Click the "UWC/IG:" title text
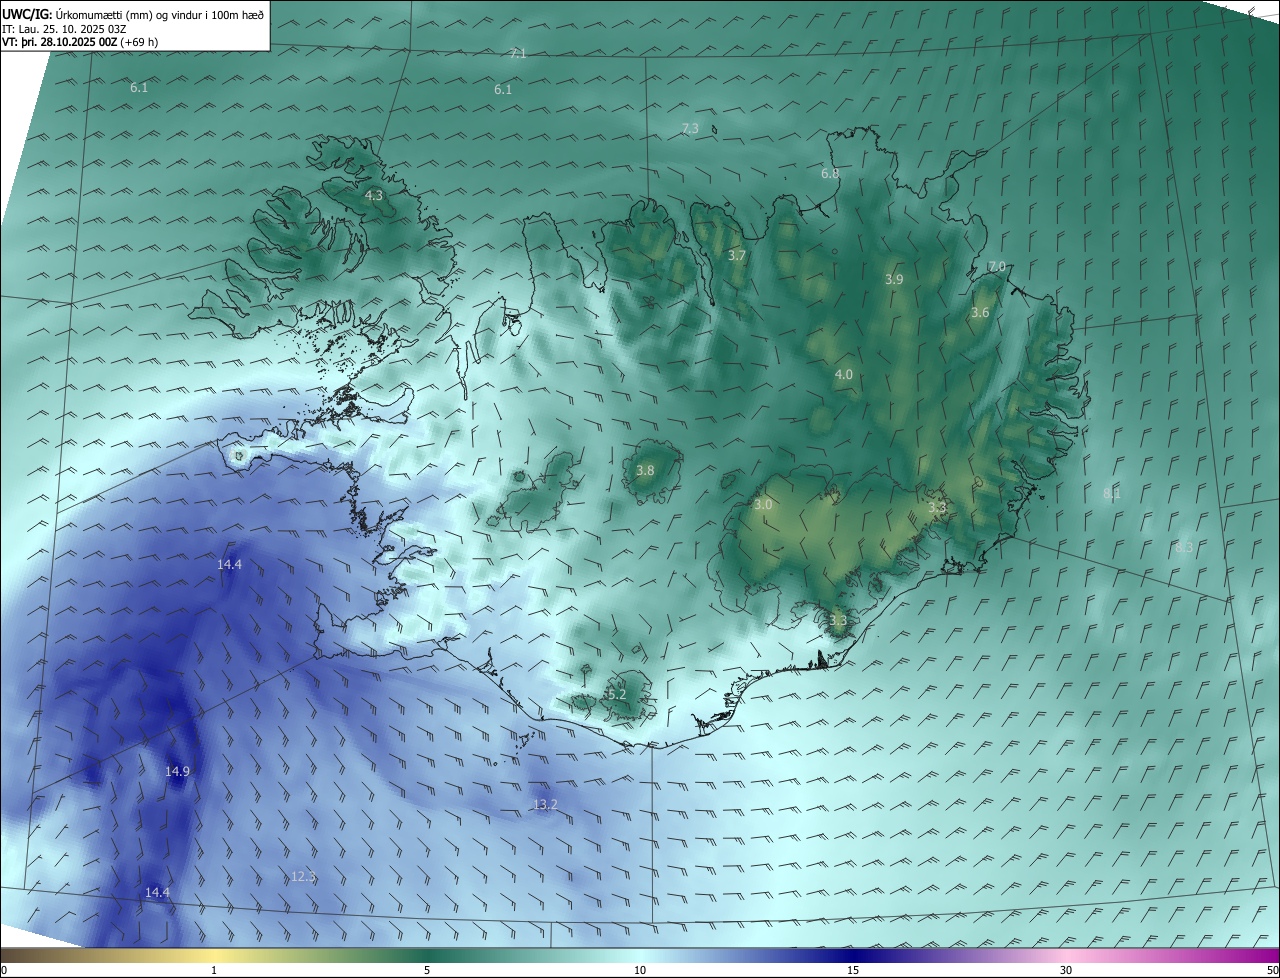 (x=27, y=15)
